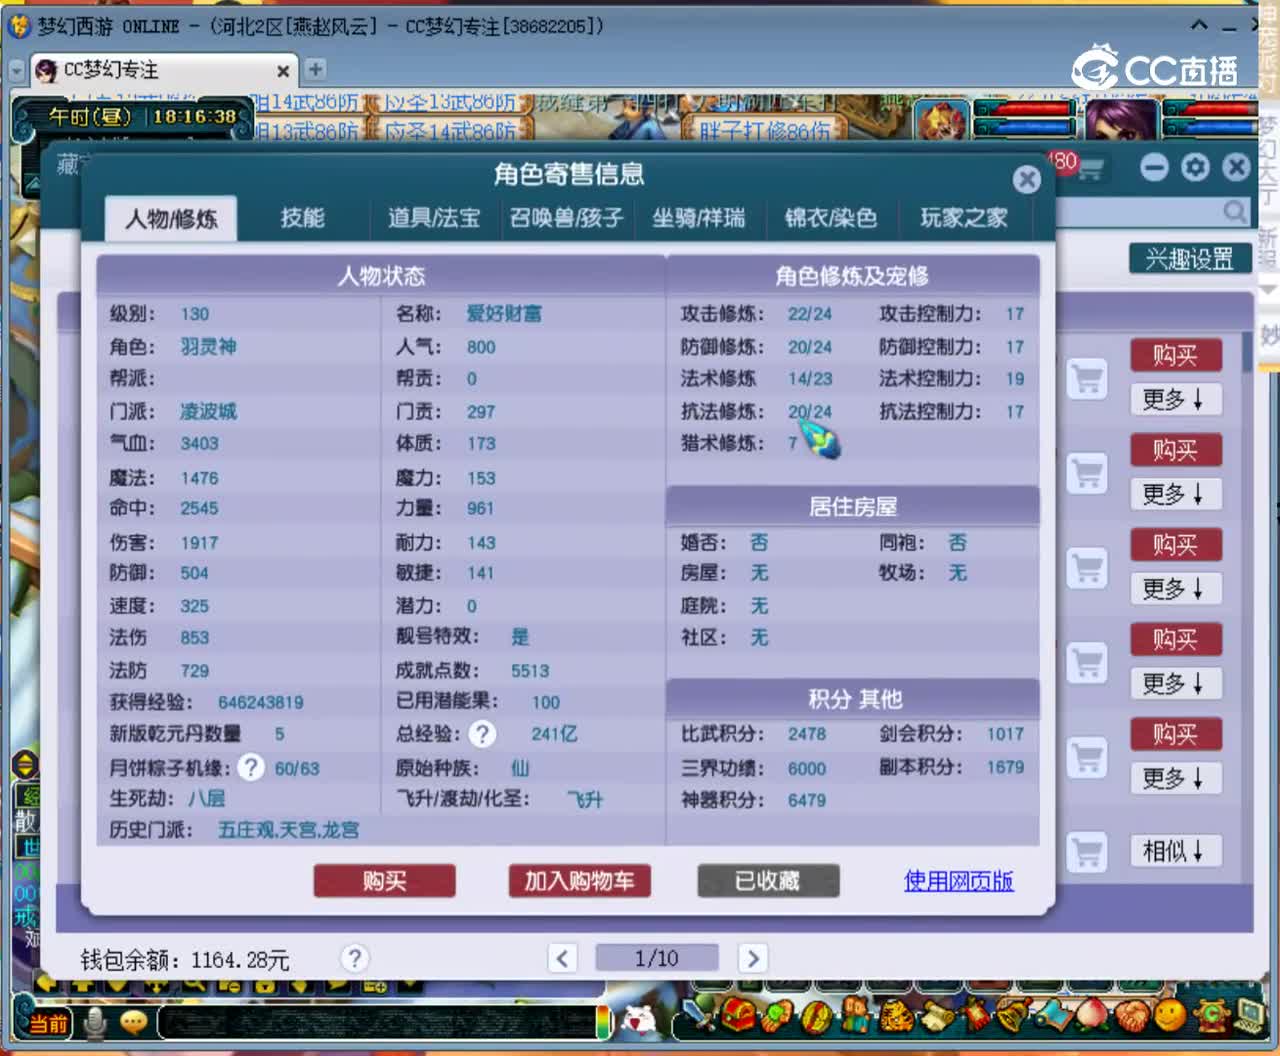Close the CC梦幻专注 tab
Image resolution: width=1280 pixels, height=1056 pixels.
pos(283,71)
